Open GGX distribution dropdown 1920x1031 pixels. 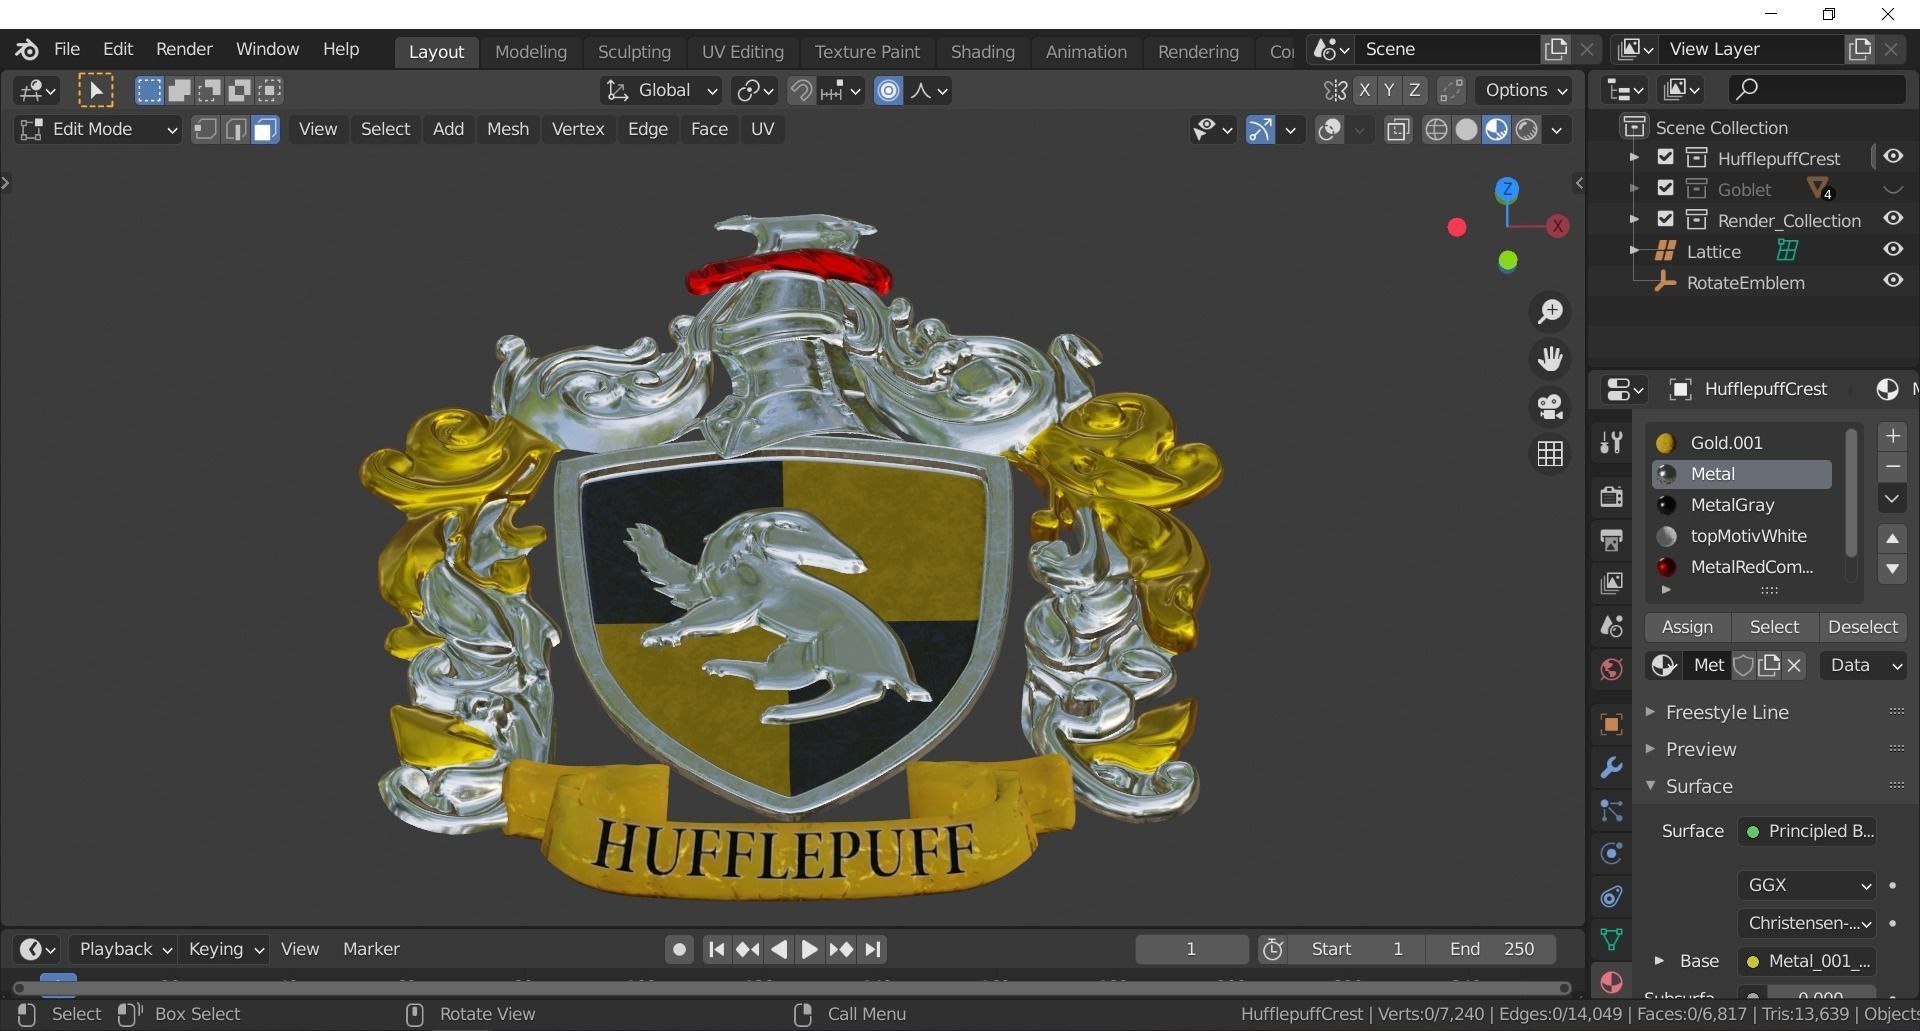point(1806,886)
